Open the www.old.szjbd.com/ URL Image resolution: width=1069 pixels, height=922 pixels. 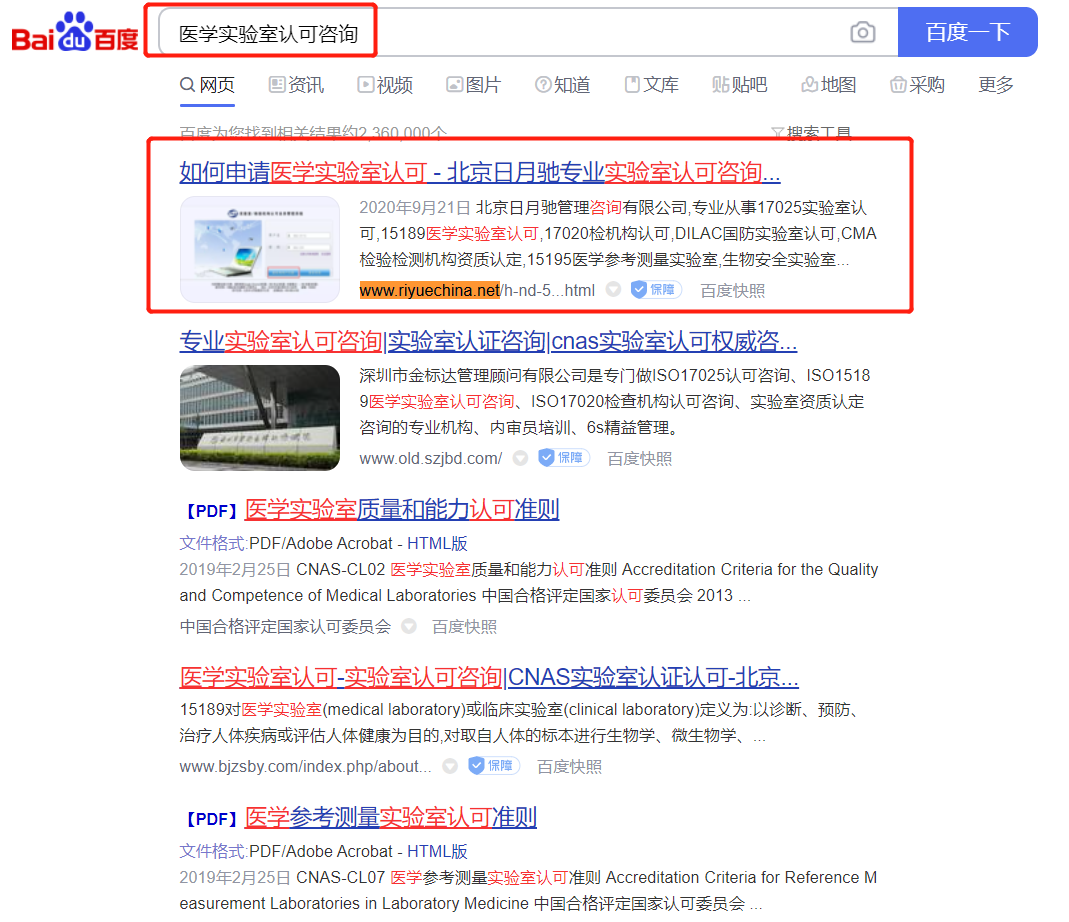tap(431, 458)
